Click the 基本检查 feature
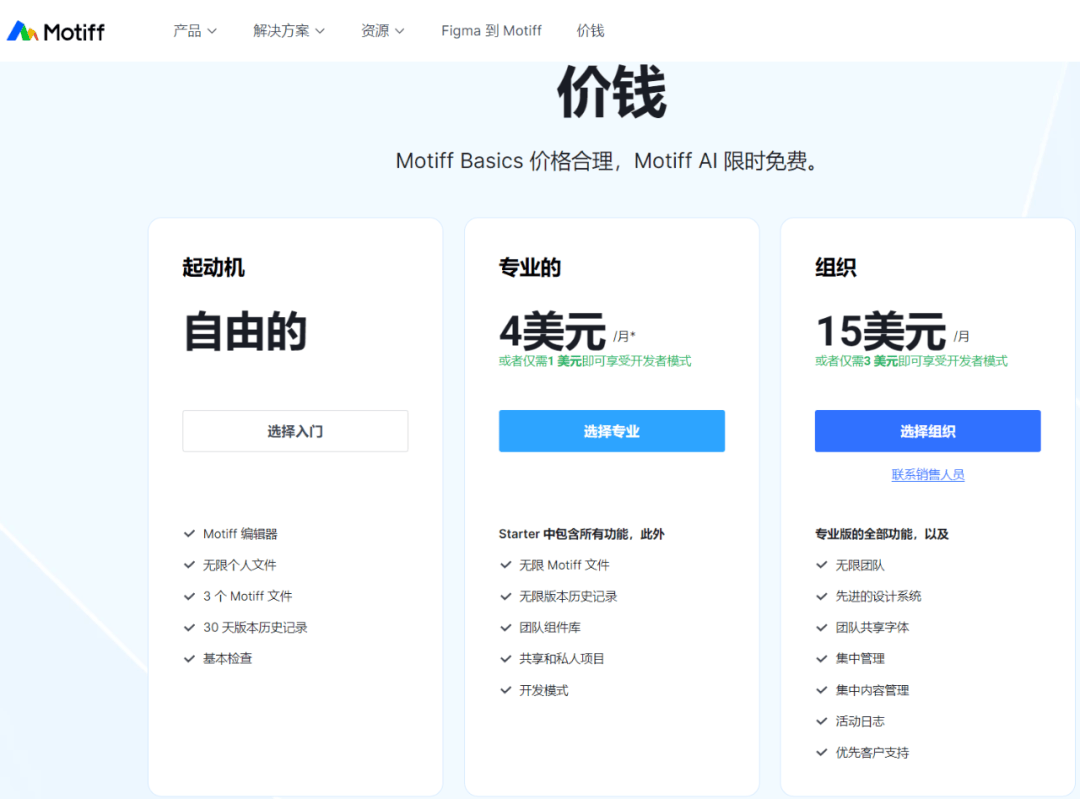The width and height of the screenshot is (1080, 799). (x=227, y=658)
